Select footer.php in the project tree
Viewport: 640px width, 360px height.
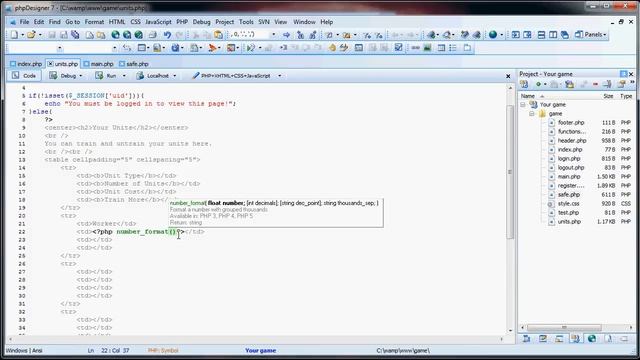click(571, 123)
